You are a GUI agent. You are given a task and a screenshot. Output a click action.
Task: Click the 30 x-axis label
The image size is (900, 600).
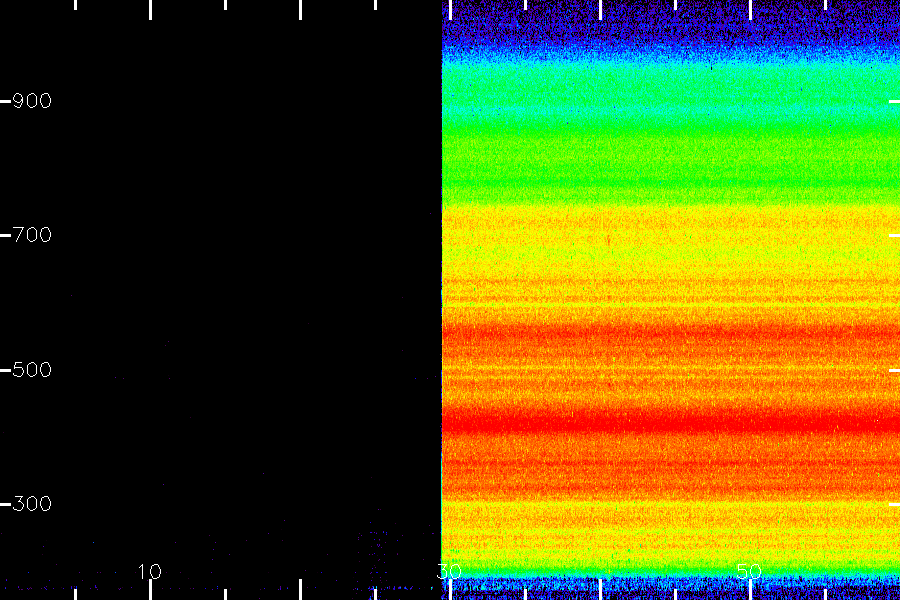coord(449,571)
